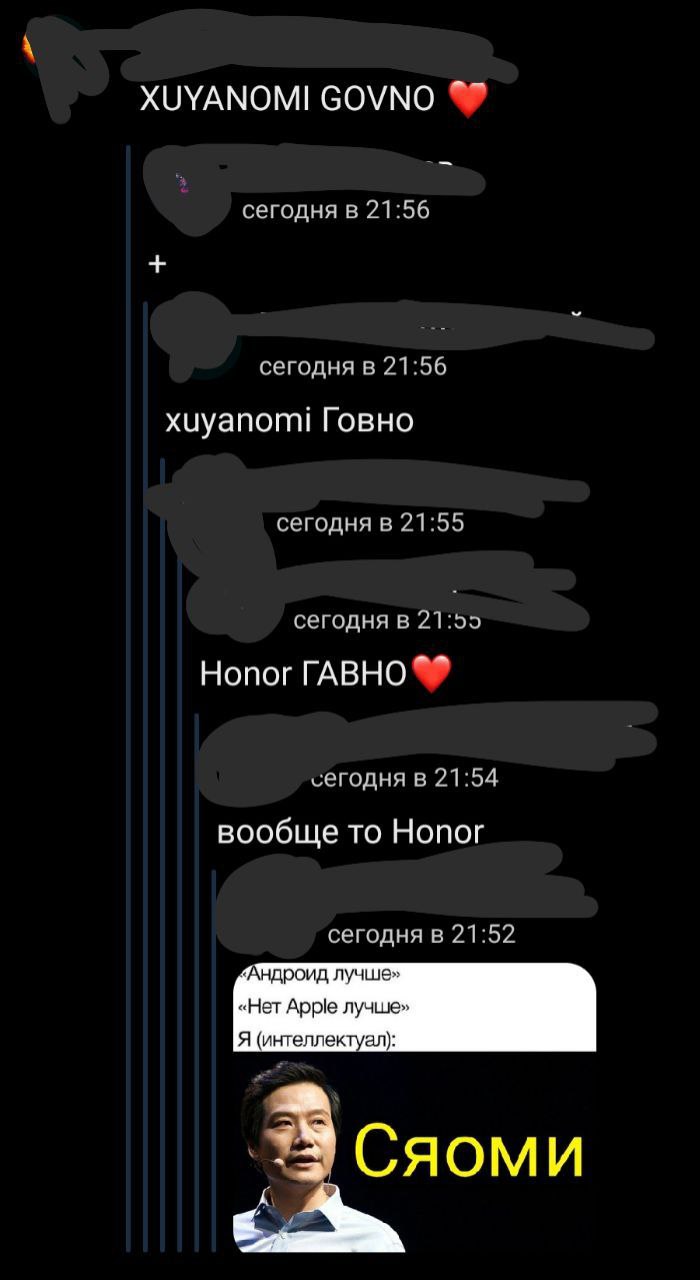The height and width of the screenshot is (1280, 700).
Task: Tap the "Honor ГАВНО" message text
Action: coord(304,674)
